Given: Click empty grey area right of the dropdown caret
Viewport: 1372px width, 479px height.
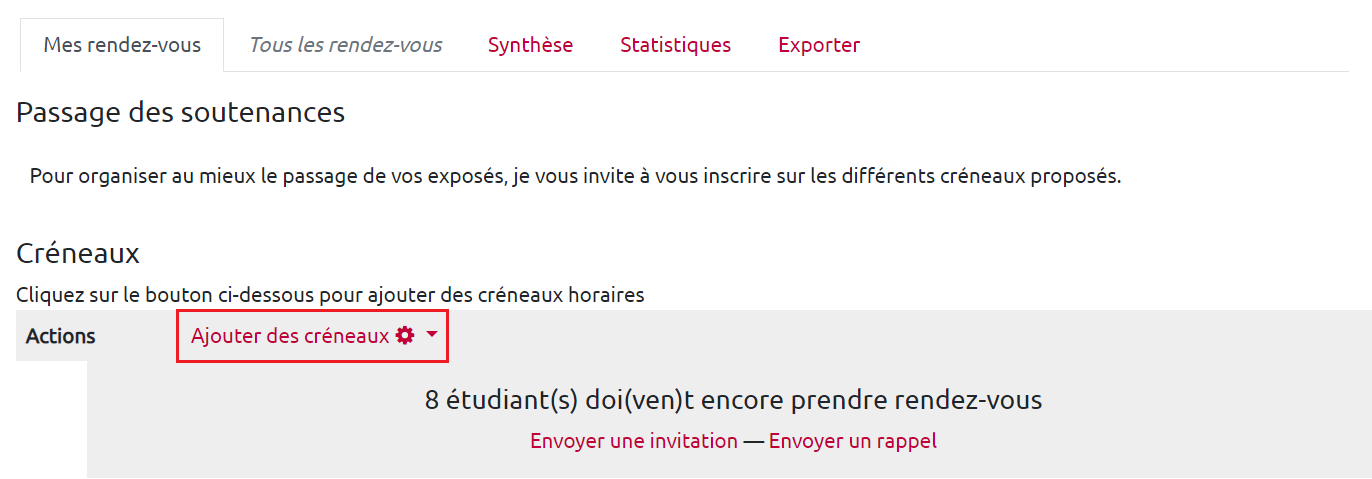Looking at the screenshot, I should 800,336.
